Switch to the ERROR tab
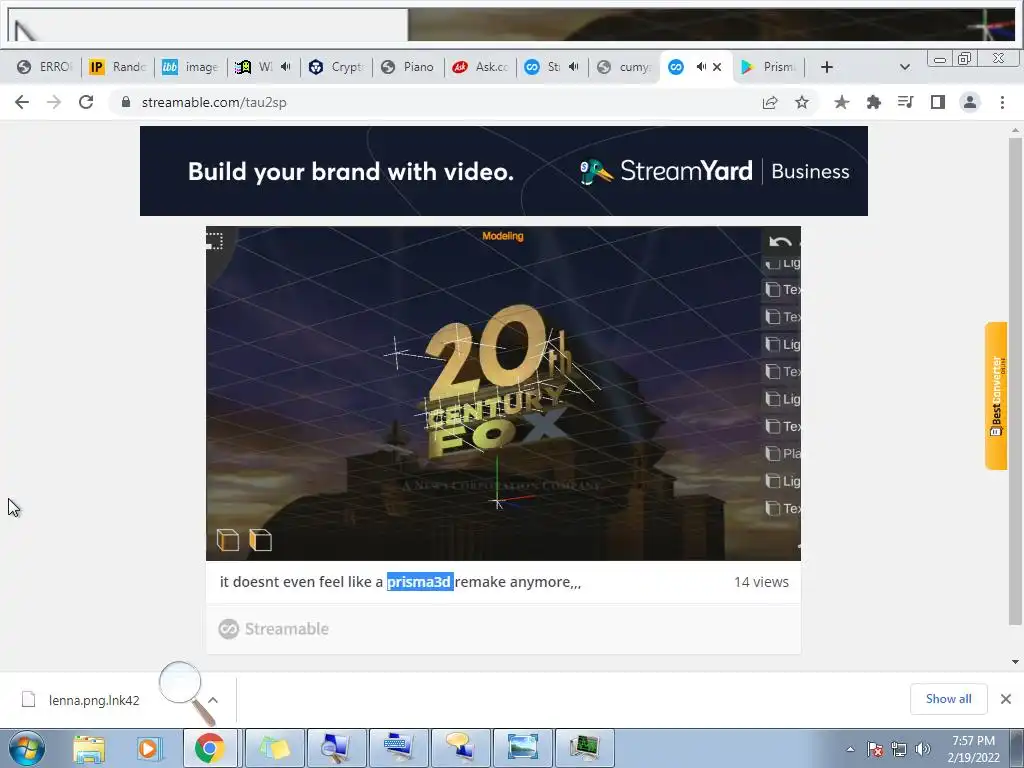The width and height of the screenshot is (1024, 768). [x=44, y=67]
